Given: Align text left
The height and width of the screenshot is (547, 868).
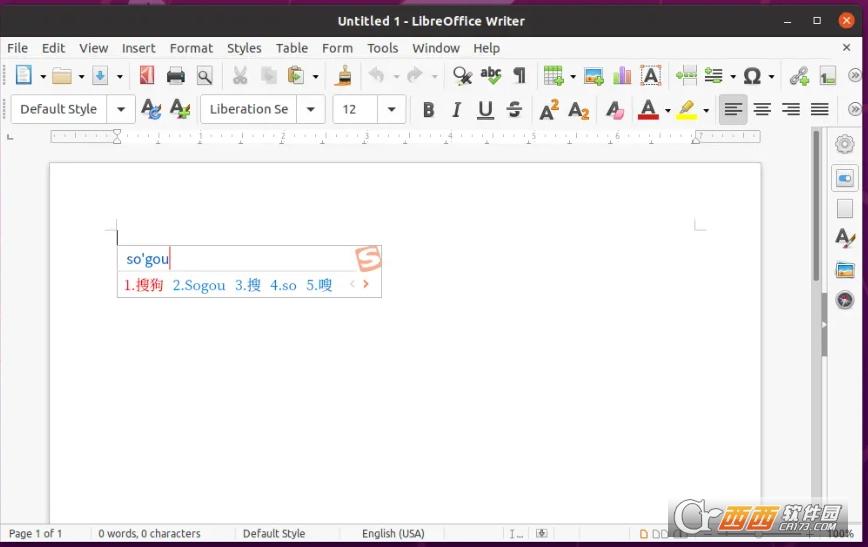Looking at the screenshot, I should (x=733, y=110).
